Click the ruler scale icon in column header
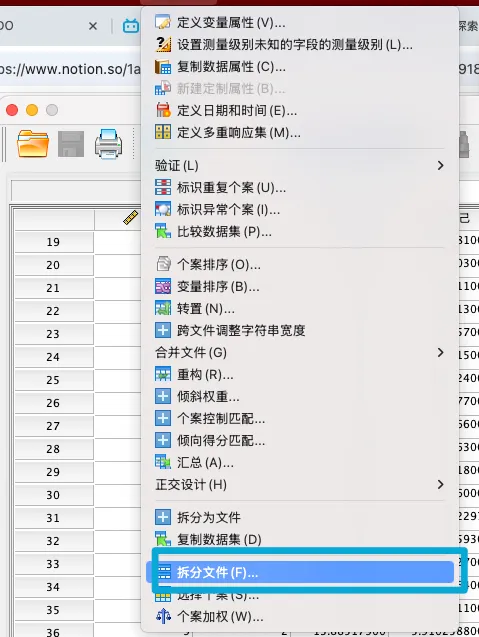 pos(131,218)
